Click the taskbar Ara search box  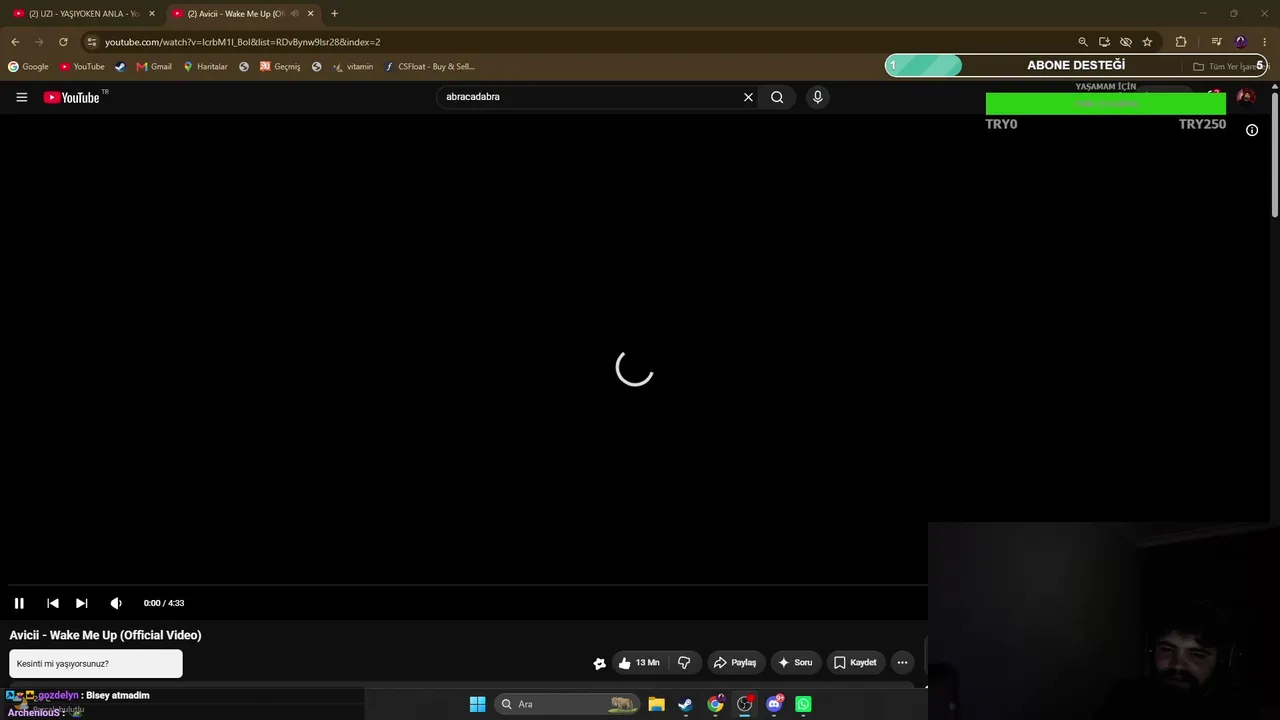pos(566,704)
